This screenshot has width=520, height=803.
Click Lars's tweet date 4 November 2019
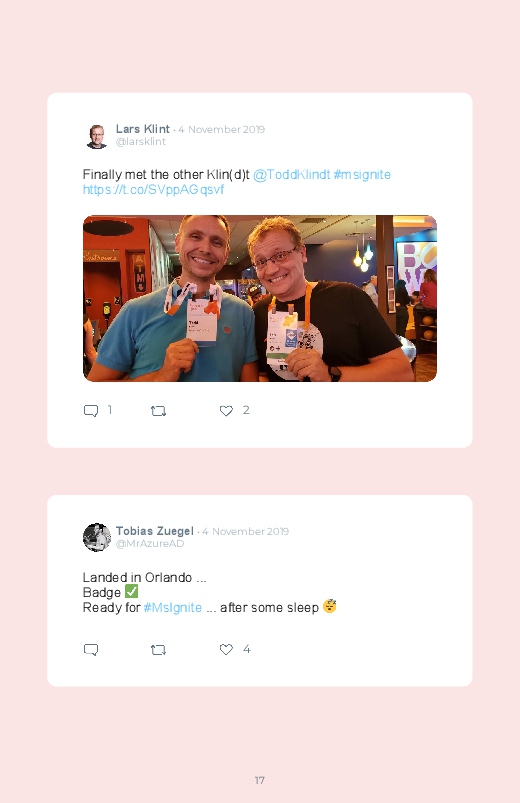[221, 130]
